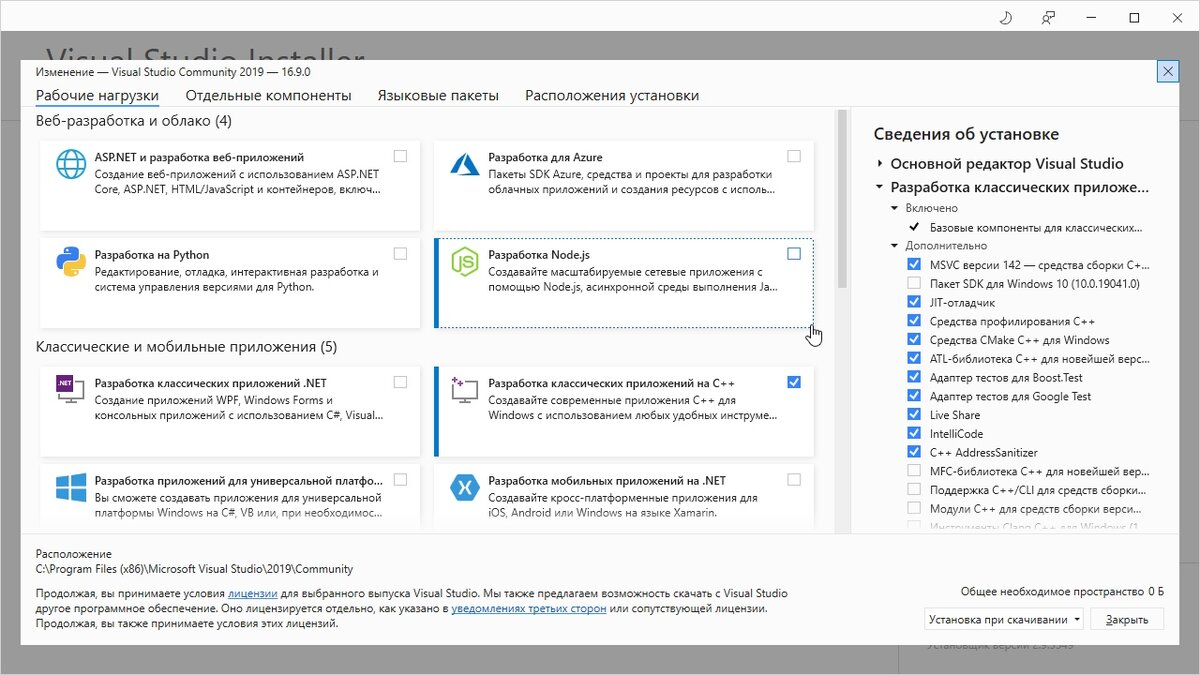Open the лицензии license link
This screenshot has width=1200, height=675.
point(253,593)
